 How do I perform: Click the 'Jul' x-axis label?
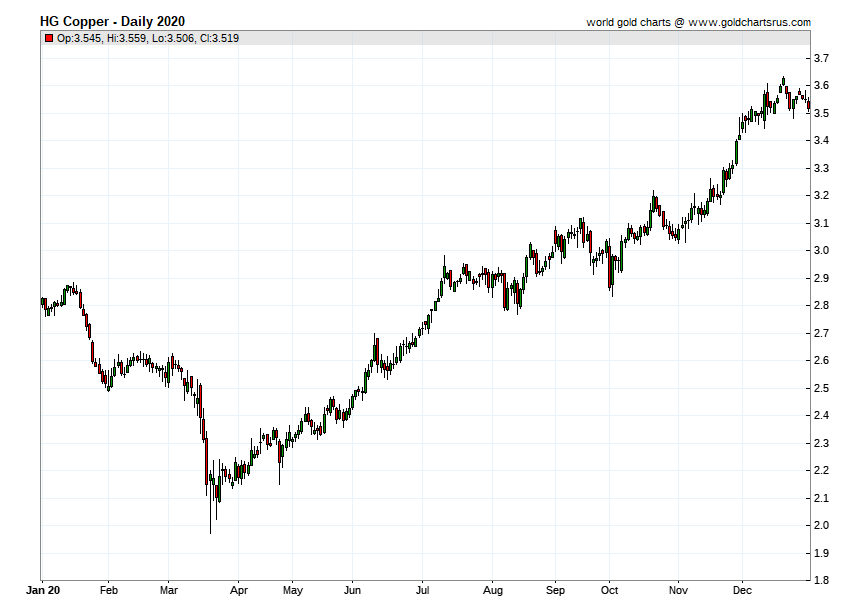(x=422, y=590)
